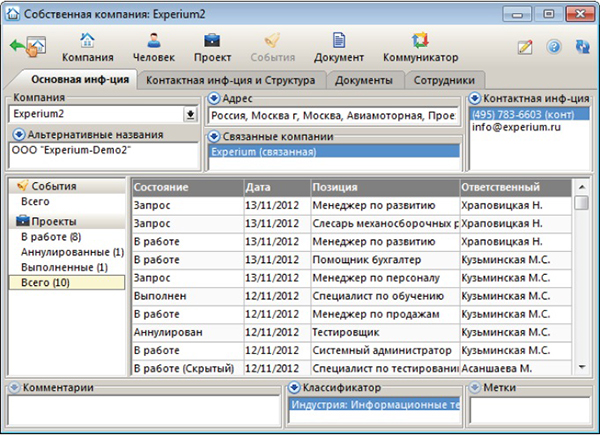Click the Метки field

(530, 411)
